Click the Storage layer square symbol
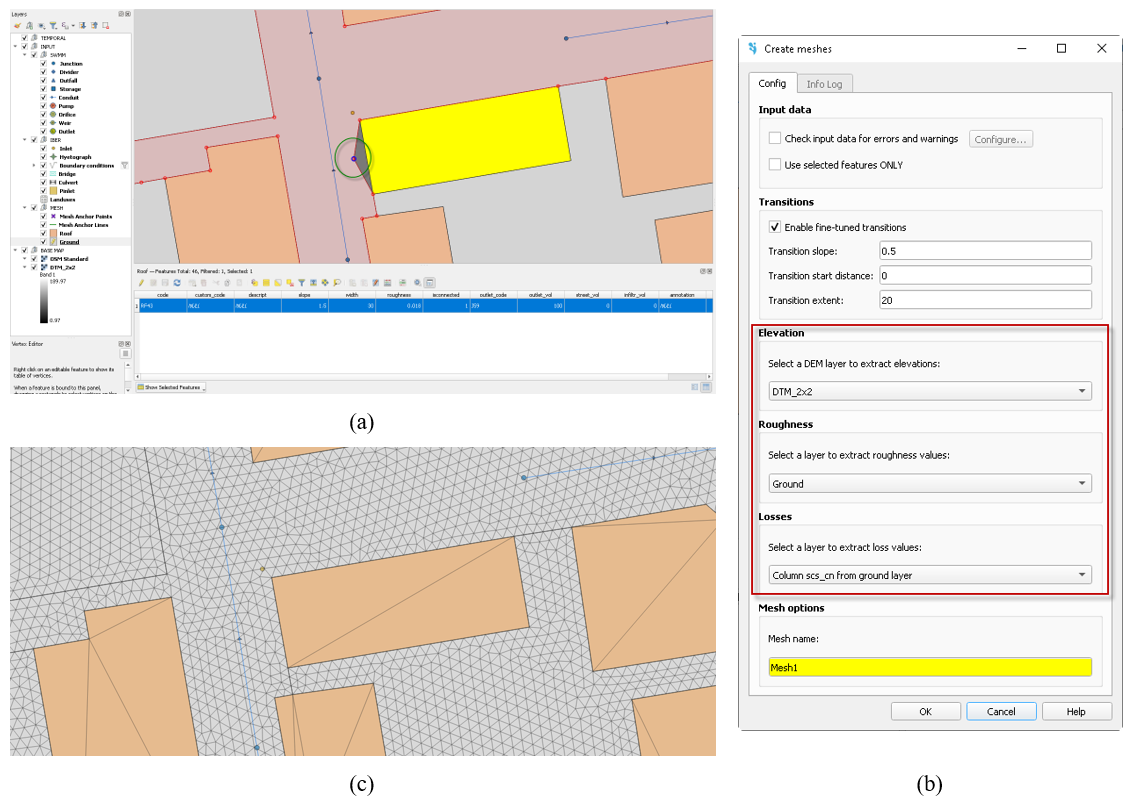The height and width of the screenshot is (804, 1129). (53, 89)
